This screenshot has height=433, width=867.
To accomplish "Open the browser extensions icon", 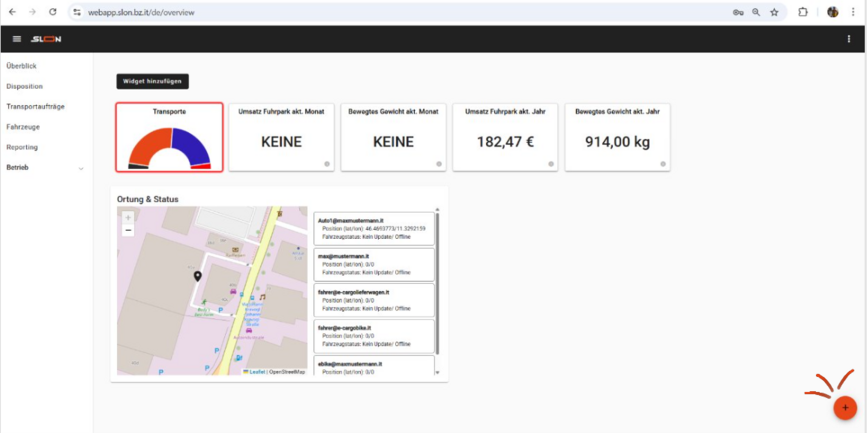I will click(802, 12).
